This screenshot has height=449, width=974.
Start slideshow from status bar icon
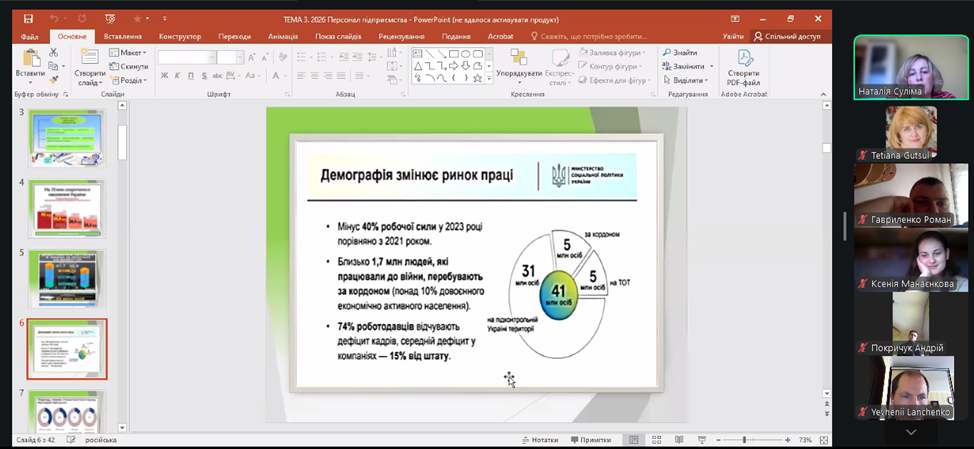click(701, 440)
